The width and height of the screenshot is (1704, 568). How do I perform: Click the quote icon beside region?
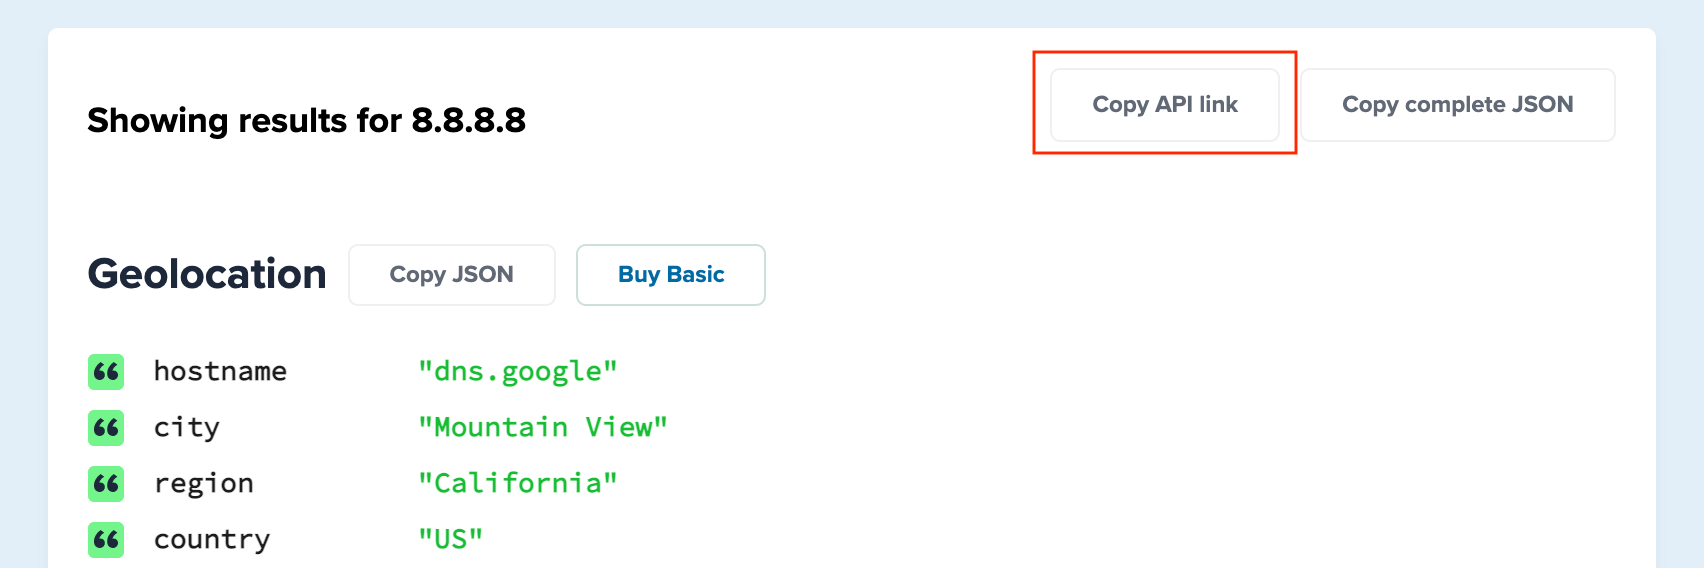[x=106, y=484]
